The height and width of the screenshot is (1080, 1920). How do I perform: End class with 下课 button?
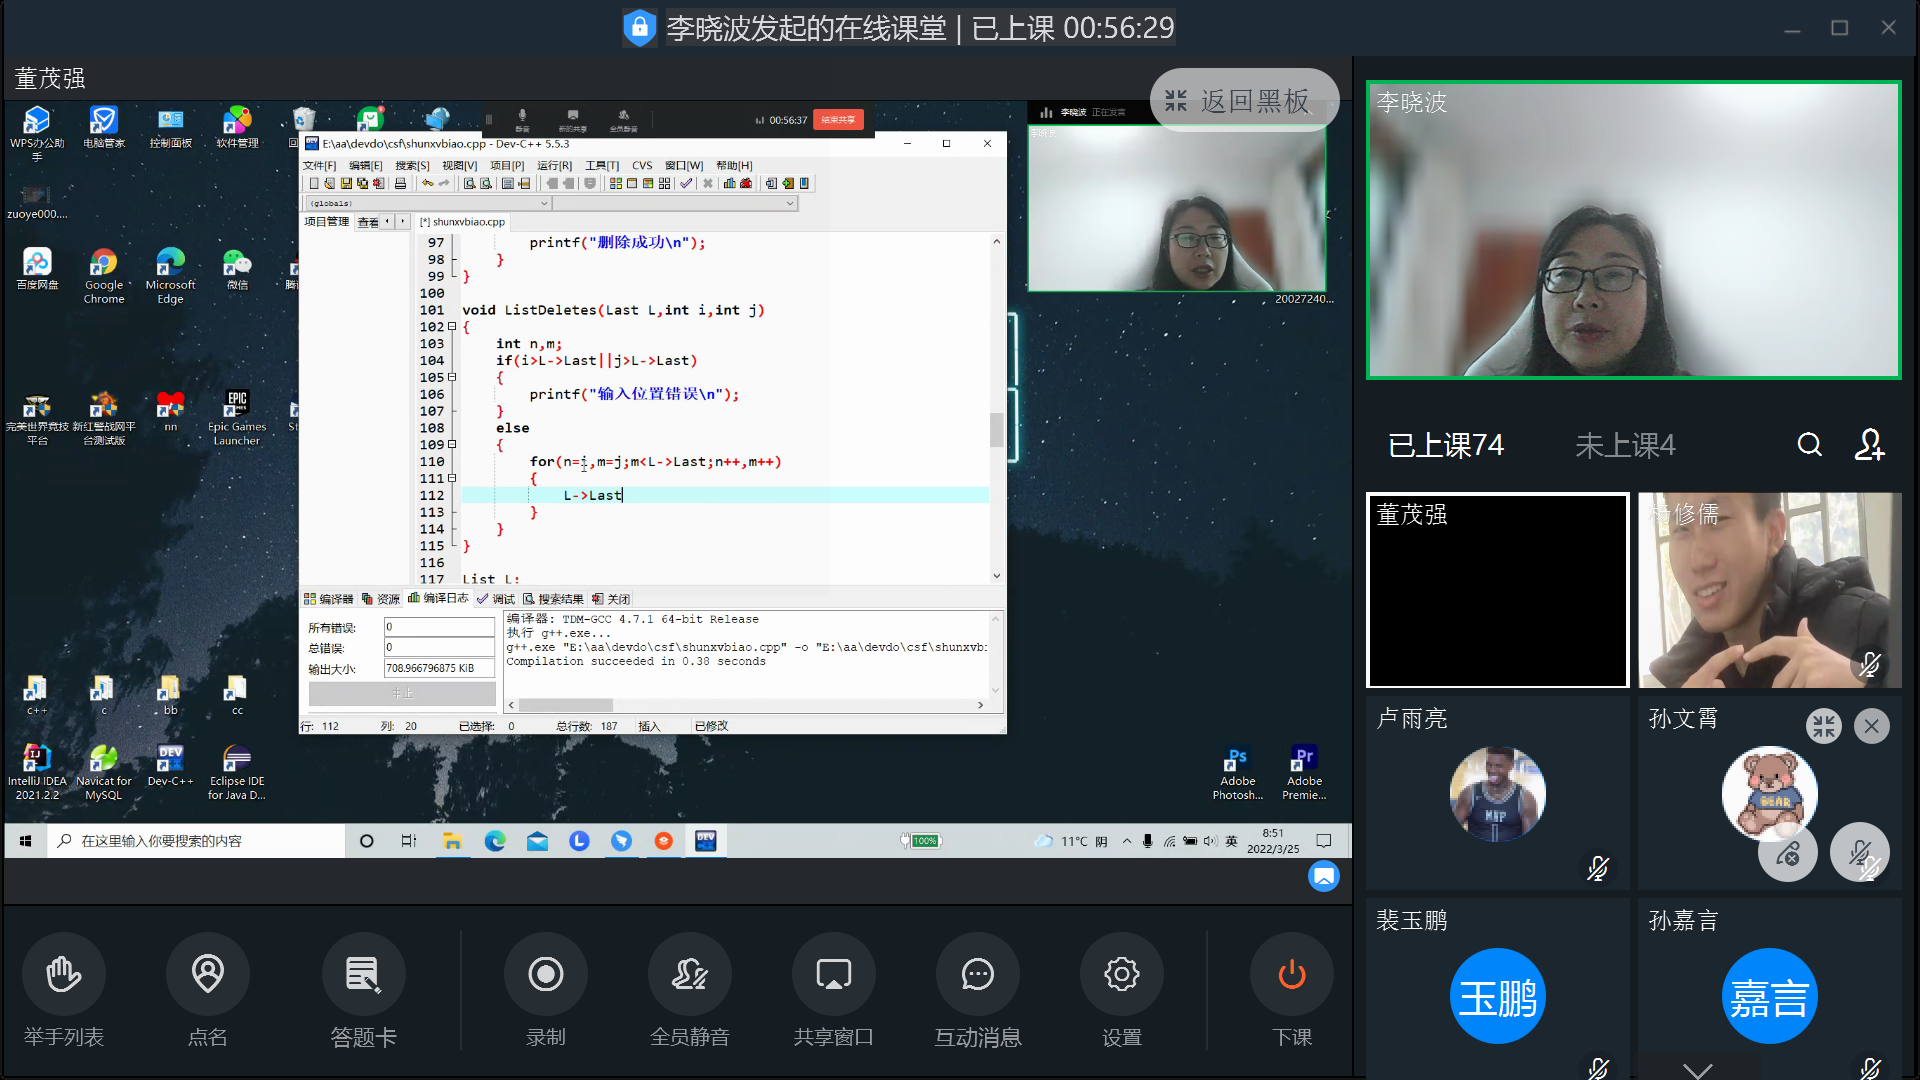(x=1291, y=974)
